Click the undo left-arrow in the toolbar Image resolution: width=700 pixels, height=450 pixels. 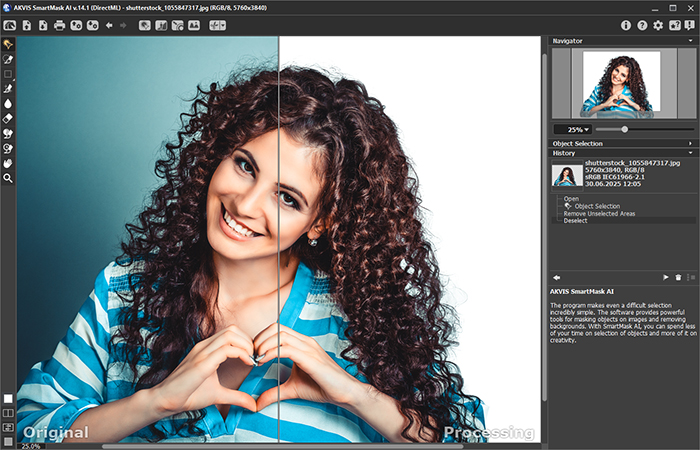[x=109, y=25]
